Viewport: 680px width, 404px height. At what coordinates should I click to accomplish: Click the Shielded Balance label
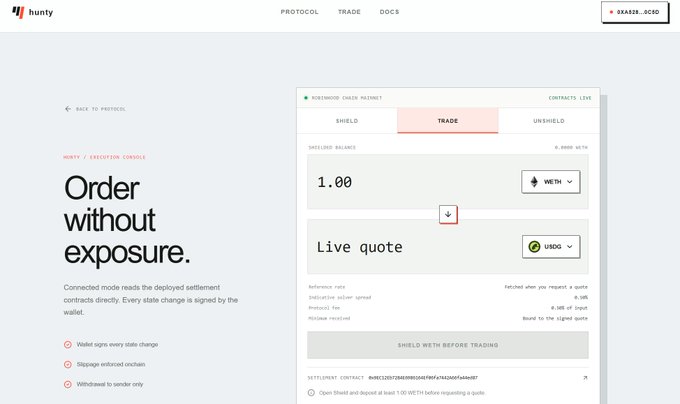(x=332, y=148)
